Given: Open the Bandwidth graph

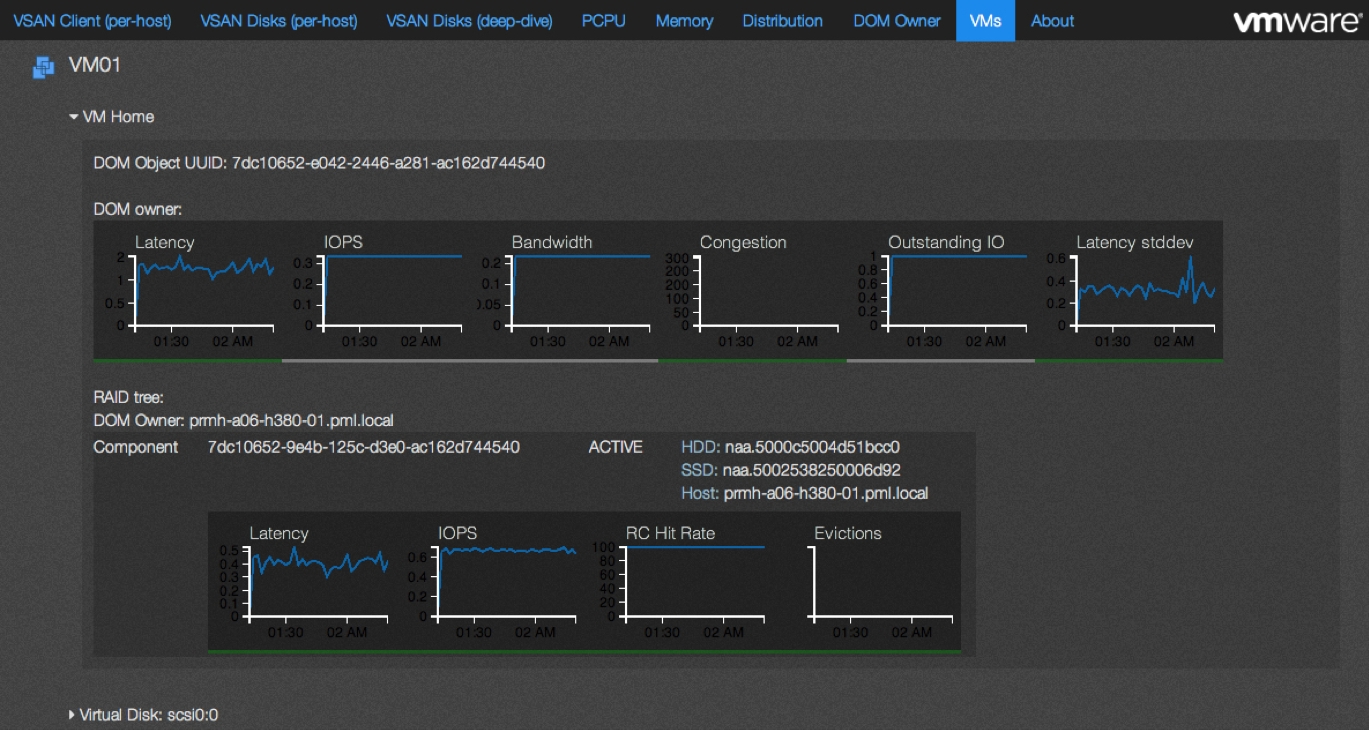Looking at the screenshot, I should tap(564, 291).
